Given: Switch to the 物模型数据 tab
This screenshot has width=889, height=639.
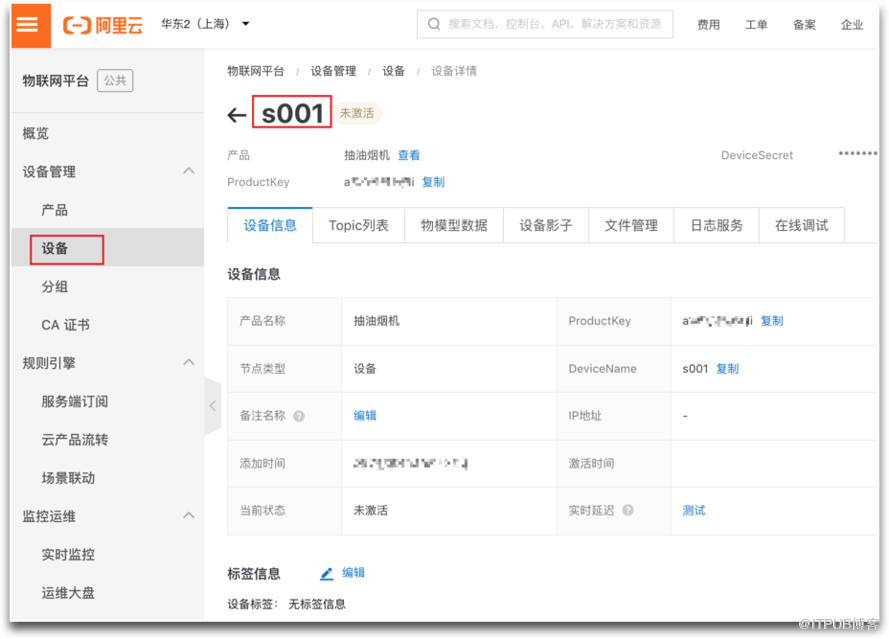Looking at the screenshot, I should click(x=454, y=225).
